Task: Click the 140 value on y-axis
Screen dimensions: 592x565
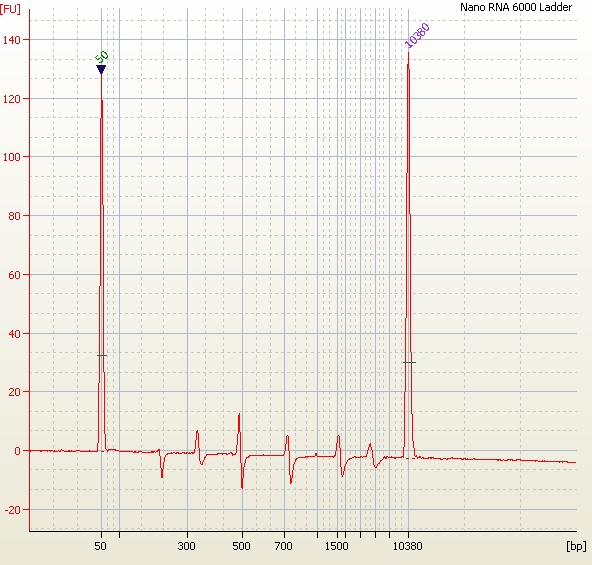Action: click(x=11, y=40)
